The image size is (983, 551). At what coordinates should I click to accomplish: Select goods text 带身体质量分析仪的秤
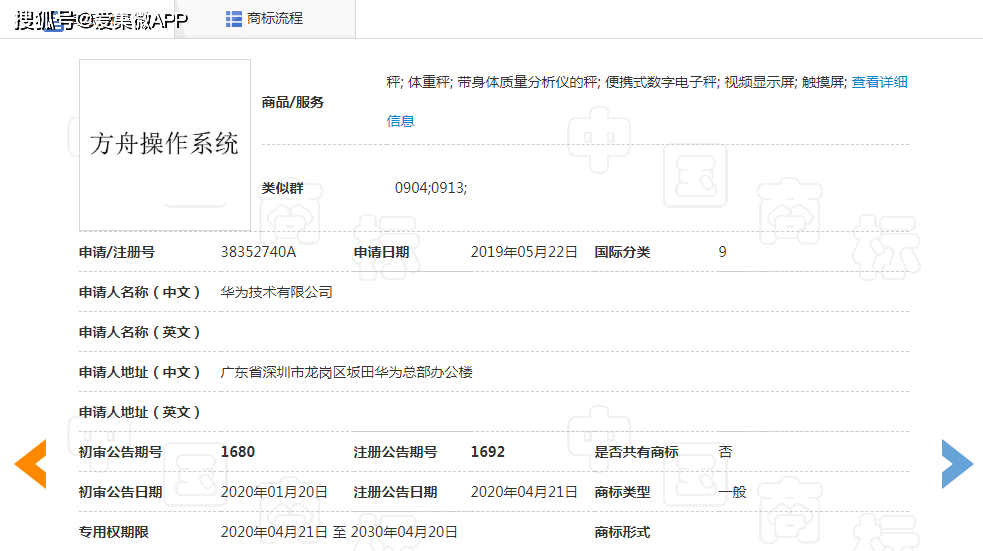[x=527, y=82]
